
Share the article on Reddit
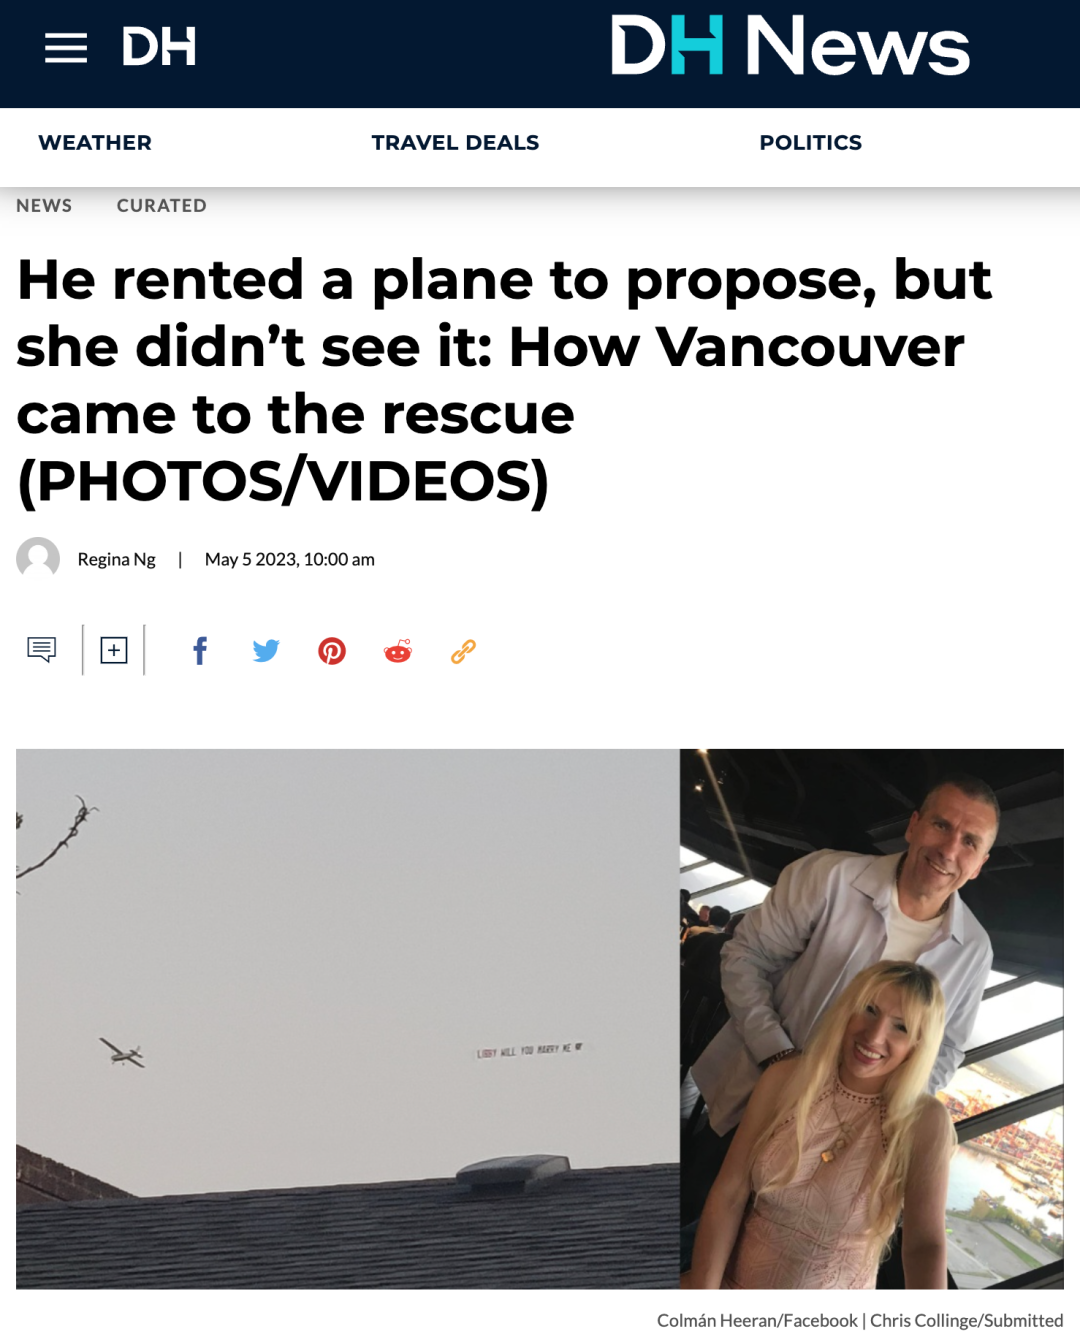click(x=398, y=651)
